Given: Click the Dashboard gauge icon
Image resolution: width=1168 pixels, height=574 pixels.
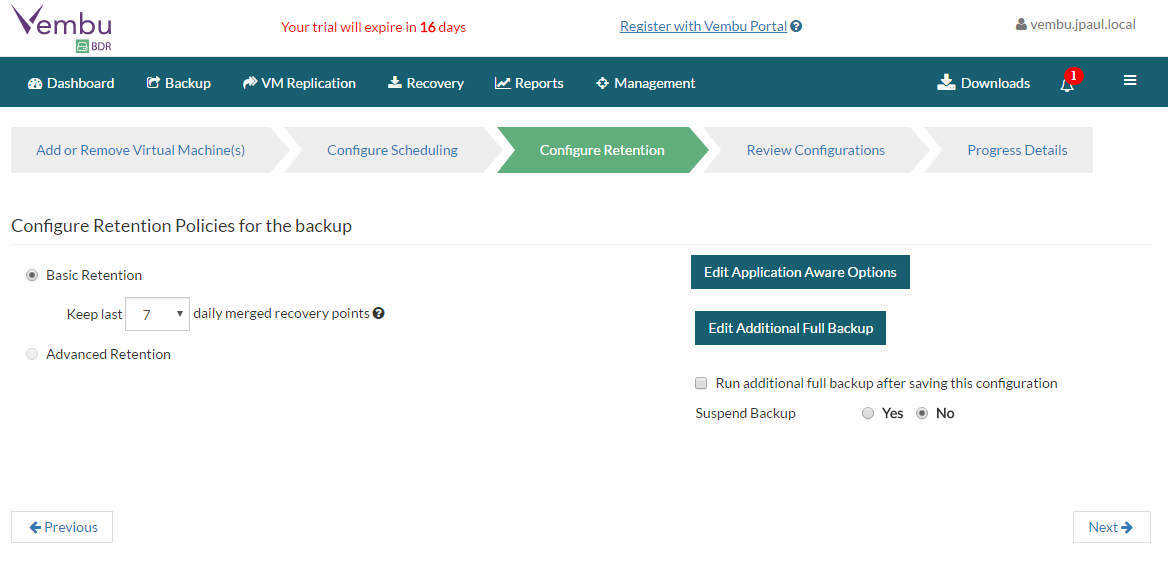Looking at the screenshot, I should point(35,83).
